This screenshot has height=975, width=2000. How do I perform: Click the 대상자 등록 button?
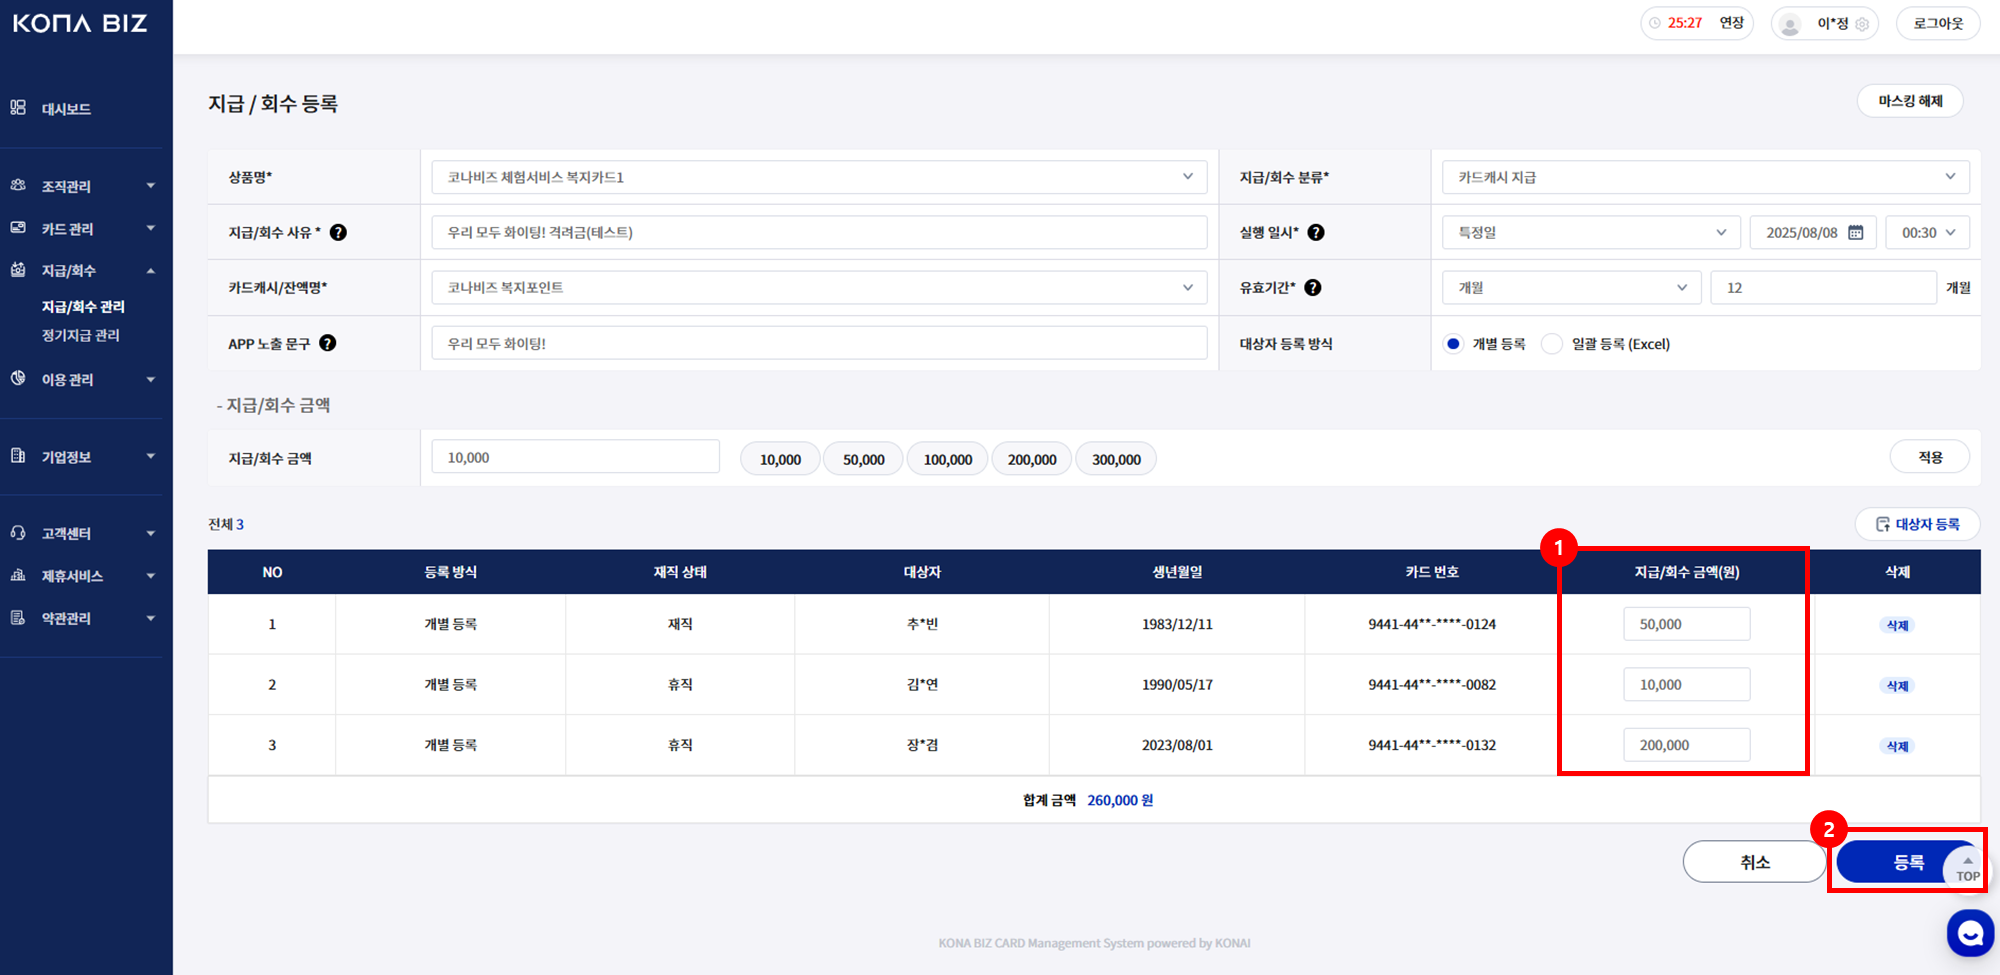point(1917,524)
